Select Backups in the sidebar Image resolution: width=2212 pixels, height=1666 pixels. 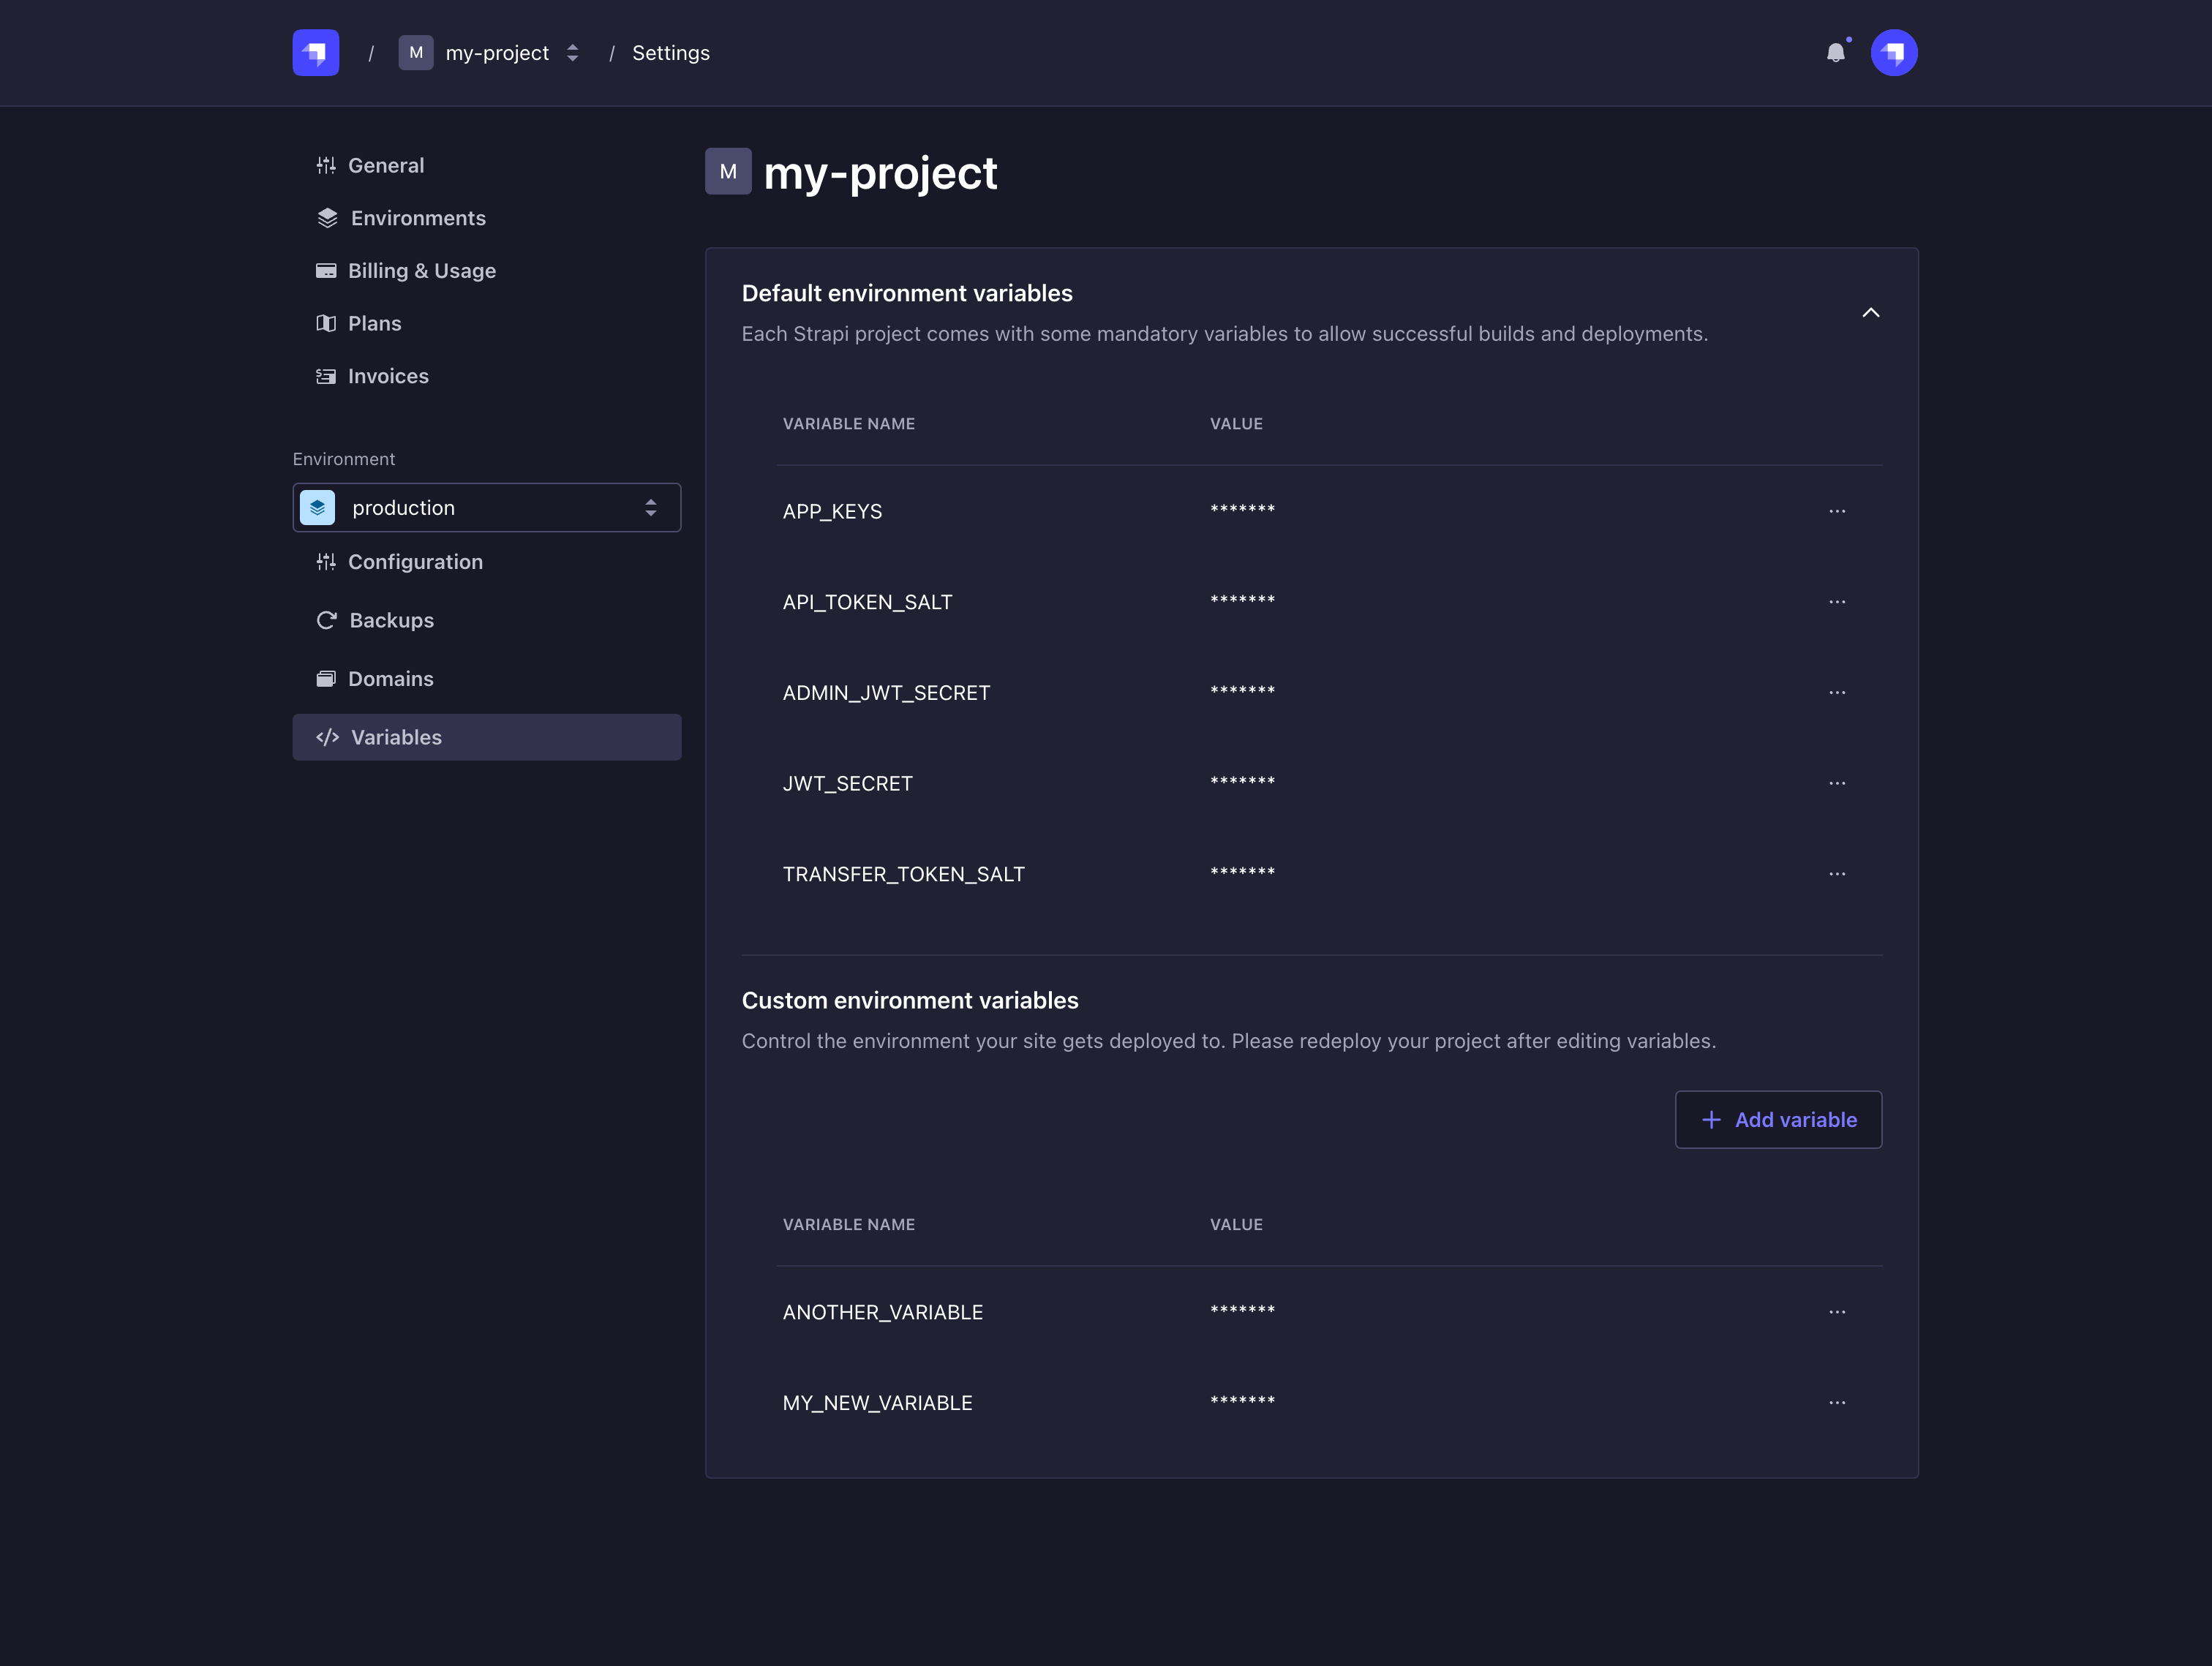(x=391, y=621)
